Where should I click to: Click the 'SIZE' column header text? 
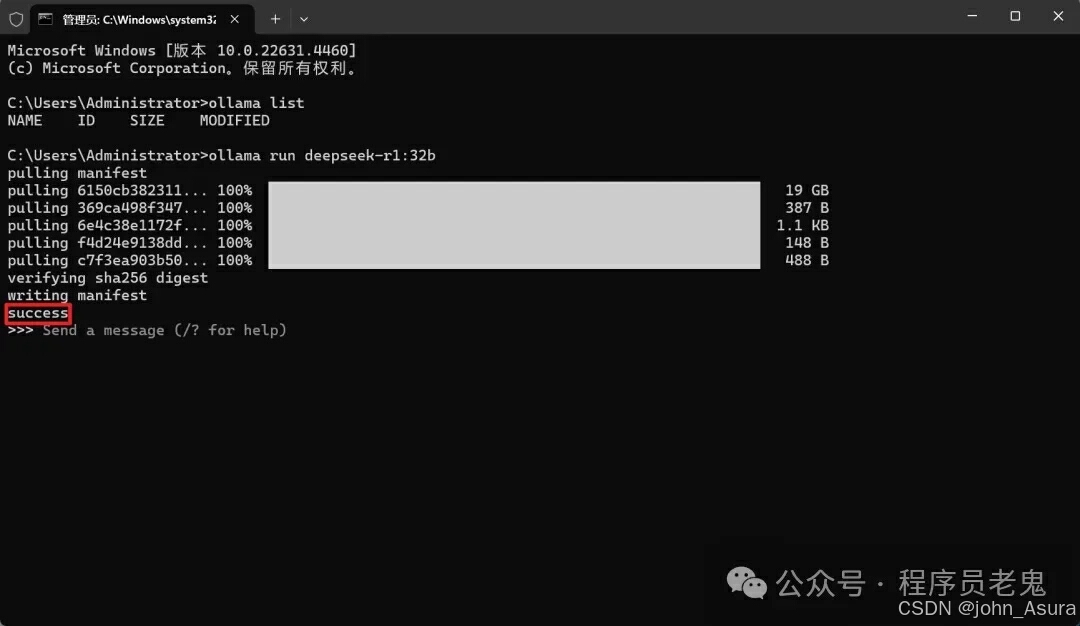[x=147, y=121]
